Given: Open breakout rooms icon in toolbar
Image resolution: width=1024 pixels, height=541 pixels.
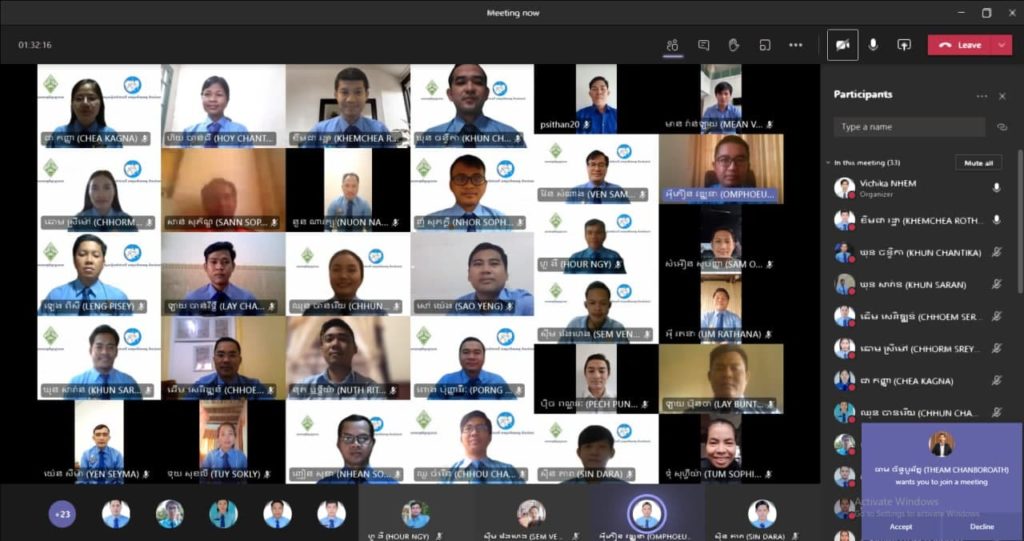Looking at the screenshot, I should 765,45.
